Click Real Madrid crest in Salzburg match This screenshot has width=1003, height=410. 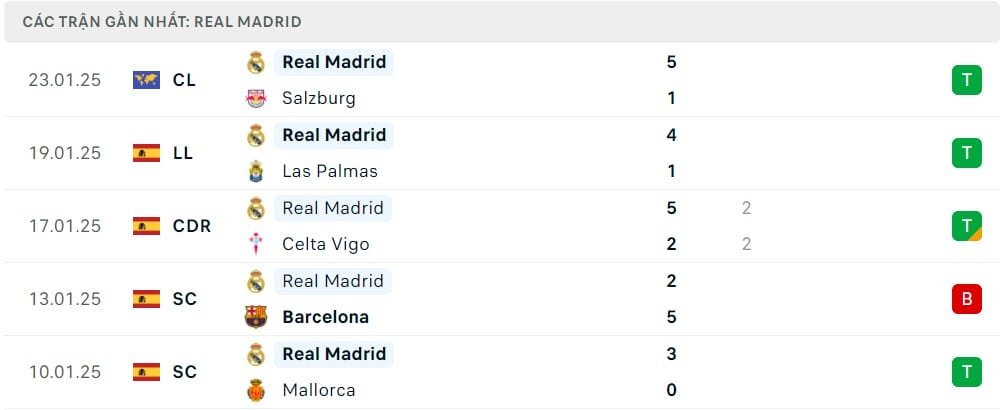click(x=256, y=62)
